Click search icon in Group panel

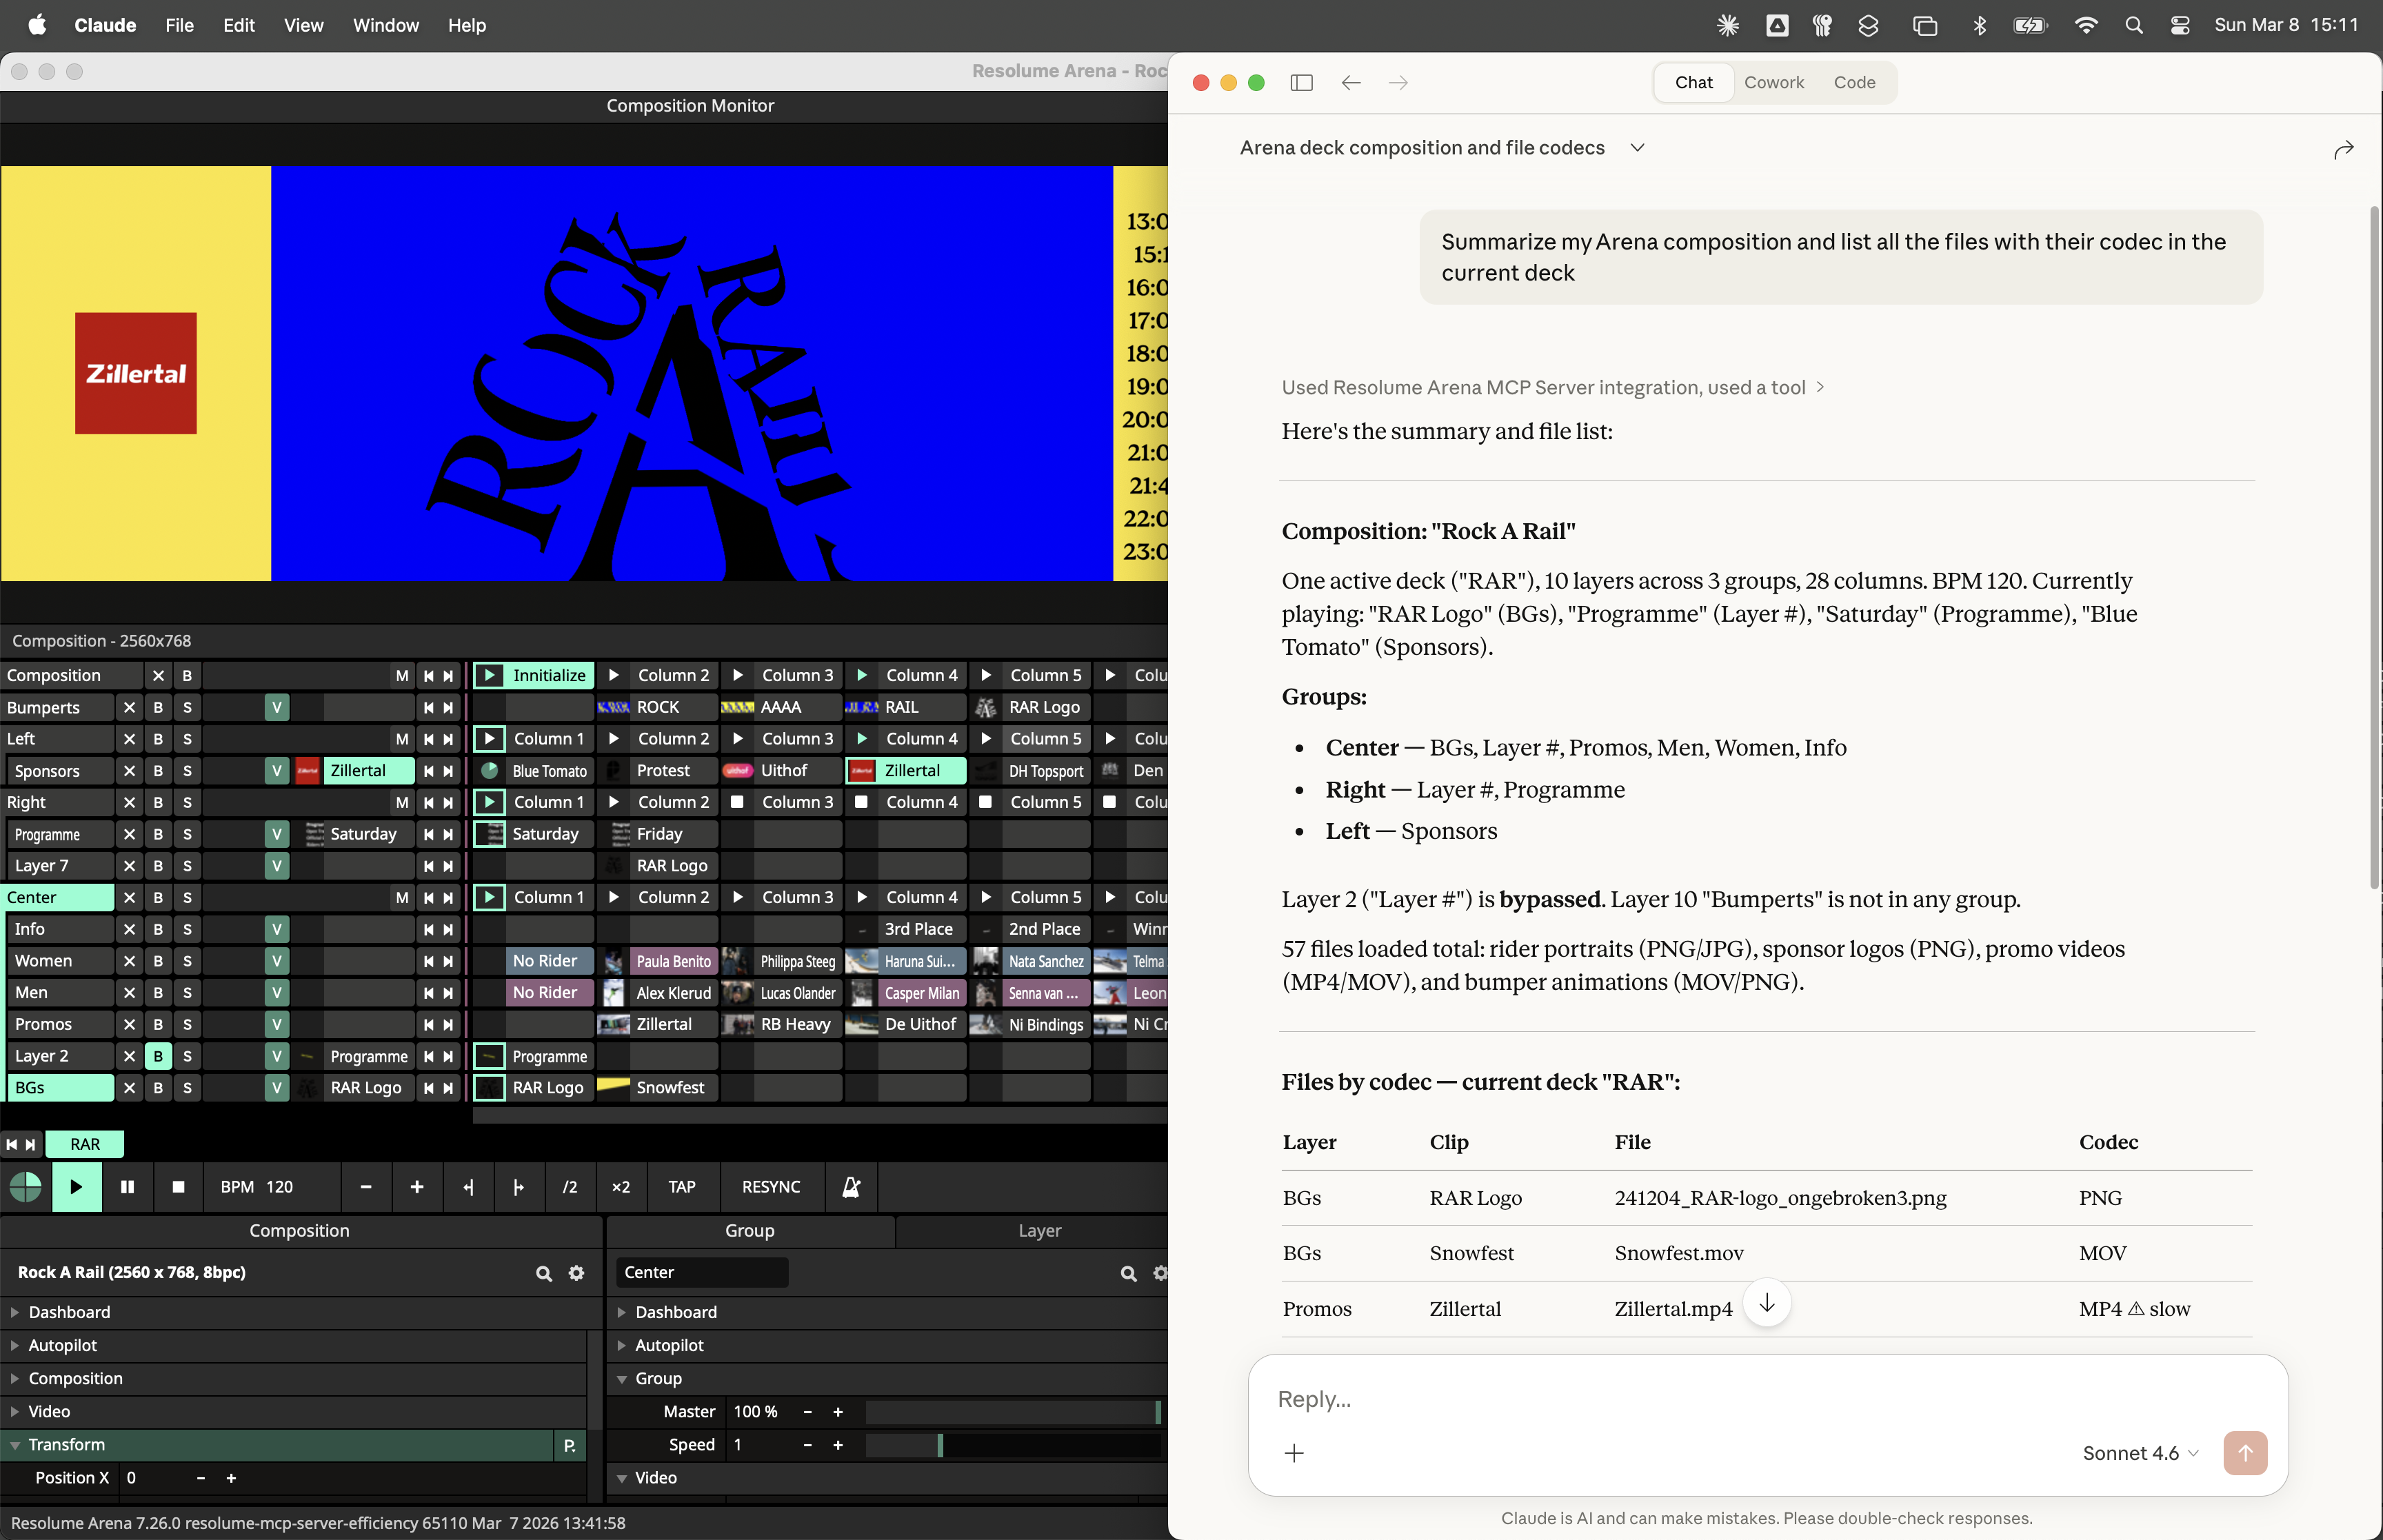pos(1128,1273)
